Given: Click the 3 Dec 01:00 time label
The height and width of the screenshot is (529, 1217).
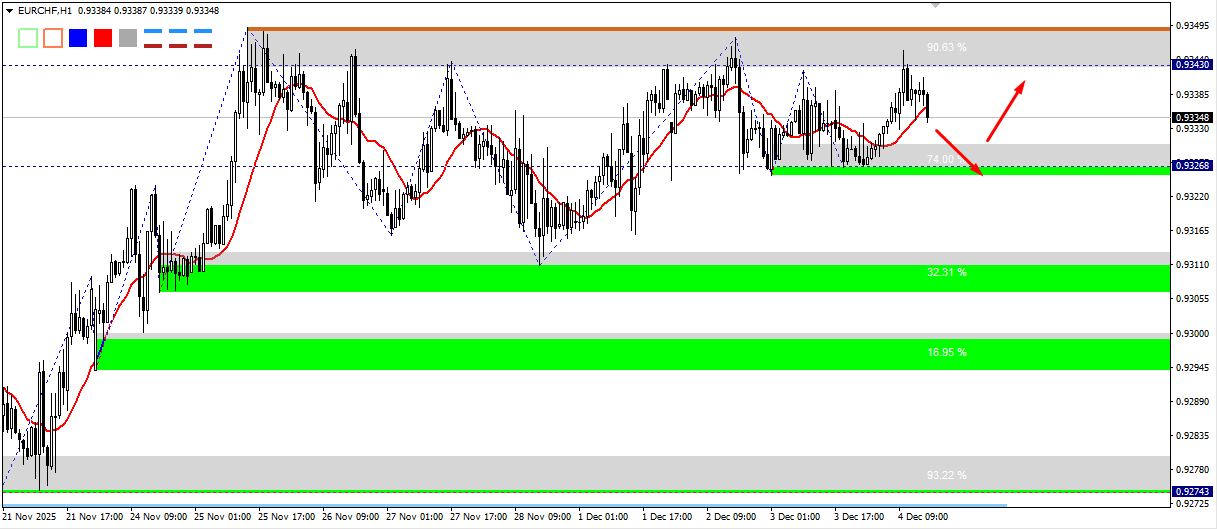Looking at the screenshot, I should 797,517.
